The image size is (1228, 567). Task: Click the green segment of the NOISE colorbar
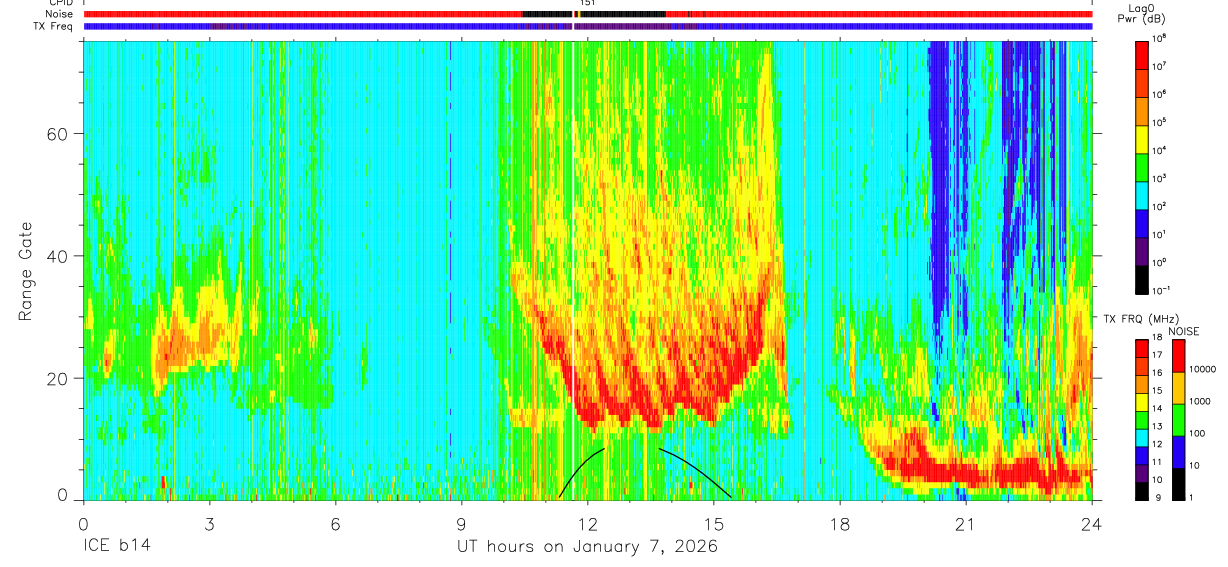[x=1180, y=419]
